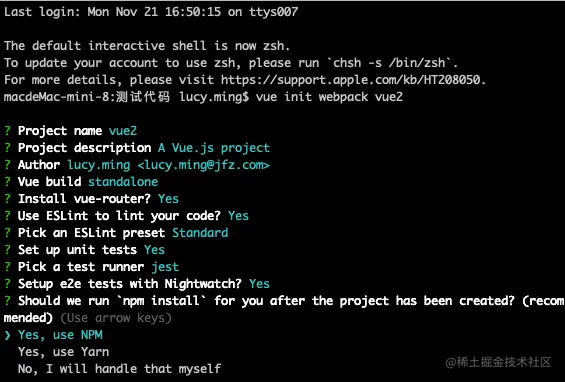Click the "jest" test runner answer
565x382 pixels.
(x=165, y=267)
